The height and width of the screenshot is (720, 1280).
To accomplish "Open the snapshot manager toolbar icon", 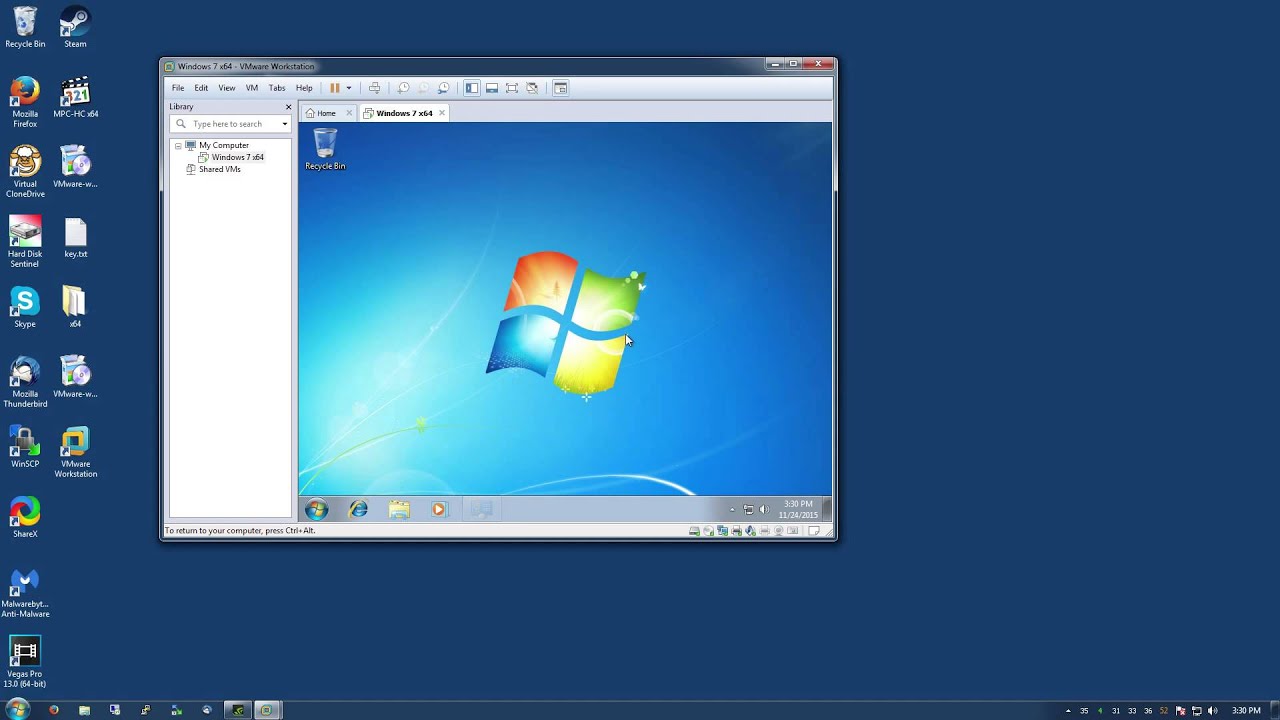I will (x=444, y=88).
